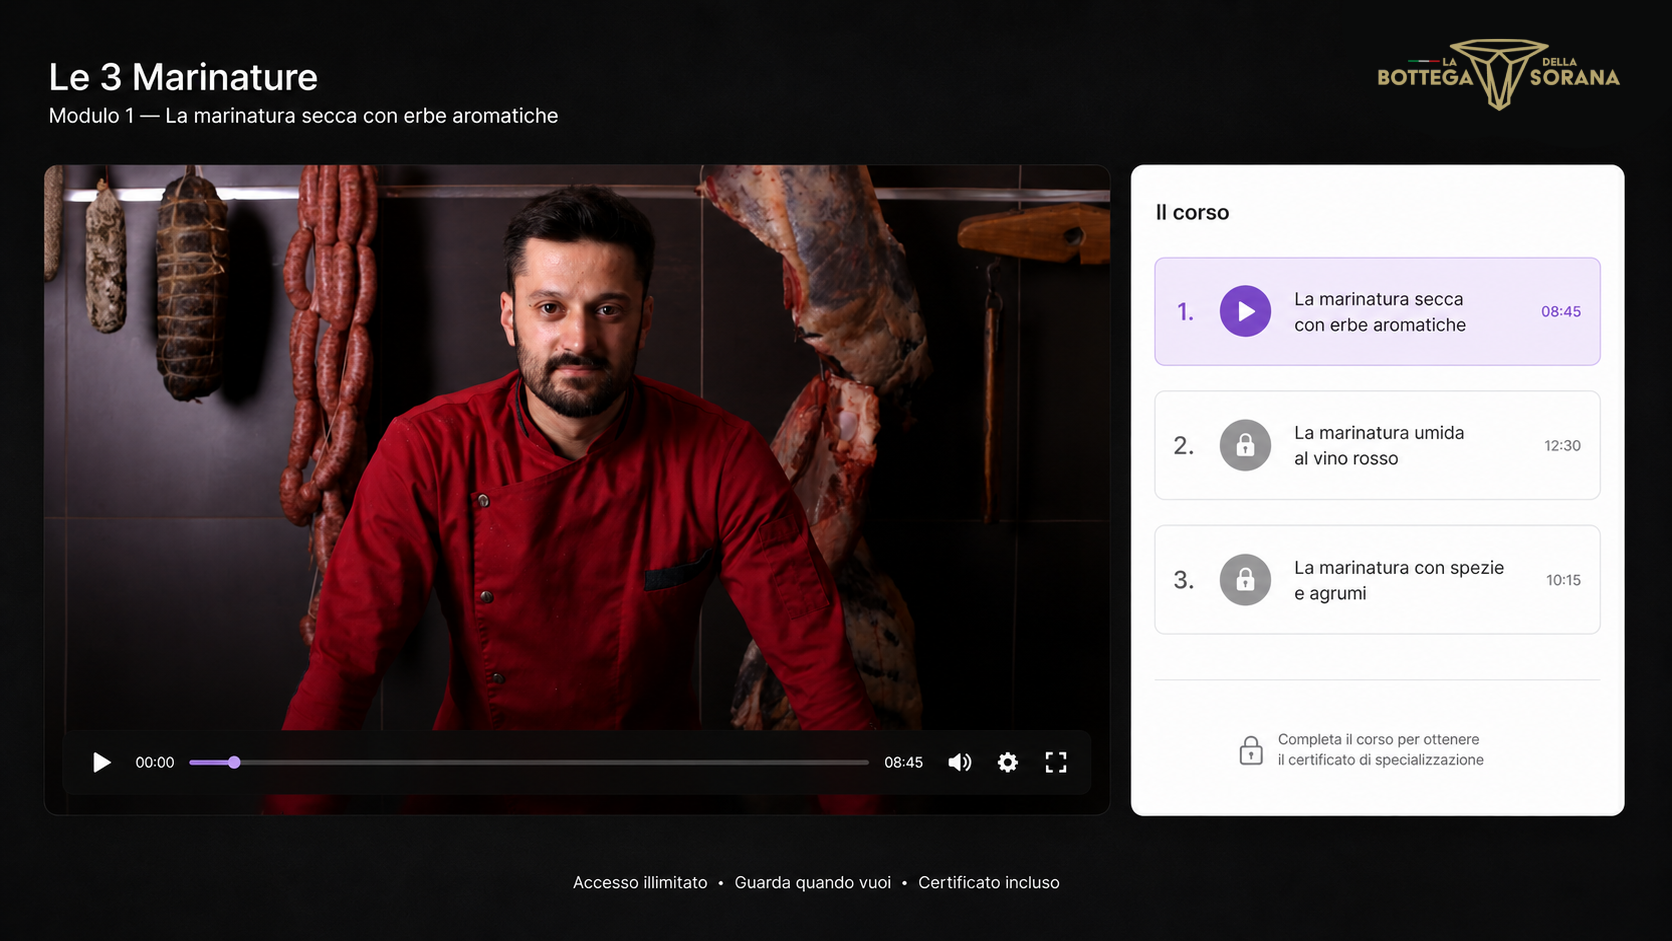Enter fullscreen mode in the video player

1056,762
